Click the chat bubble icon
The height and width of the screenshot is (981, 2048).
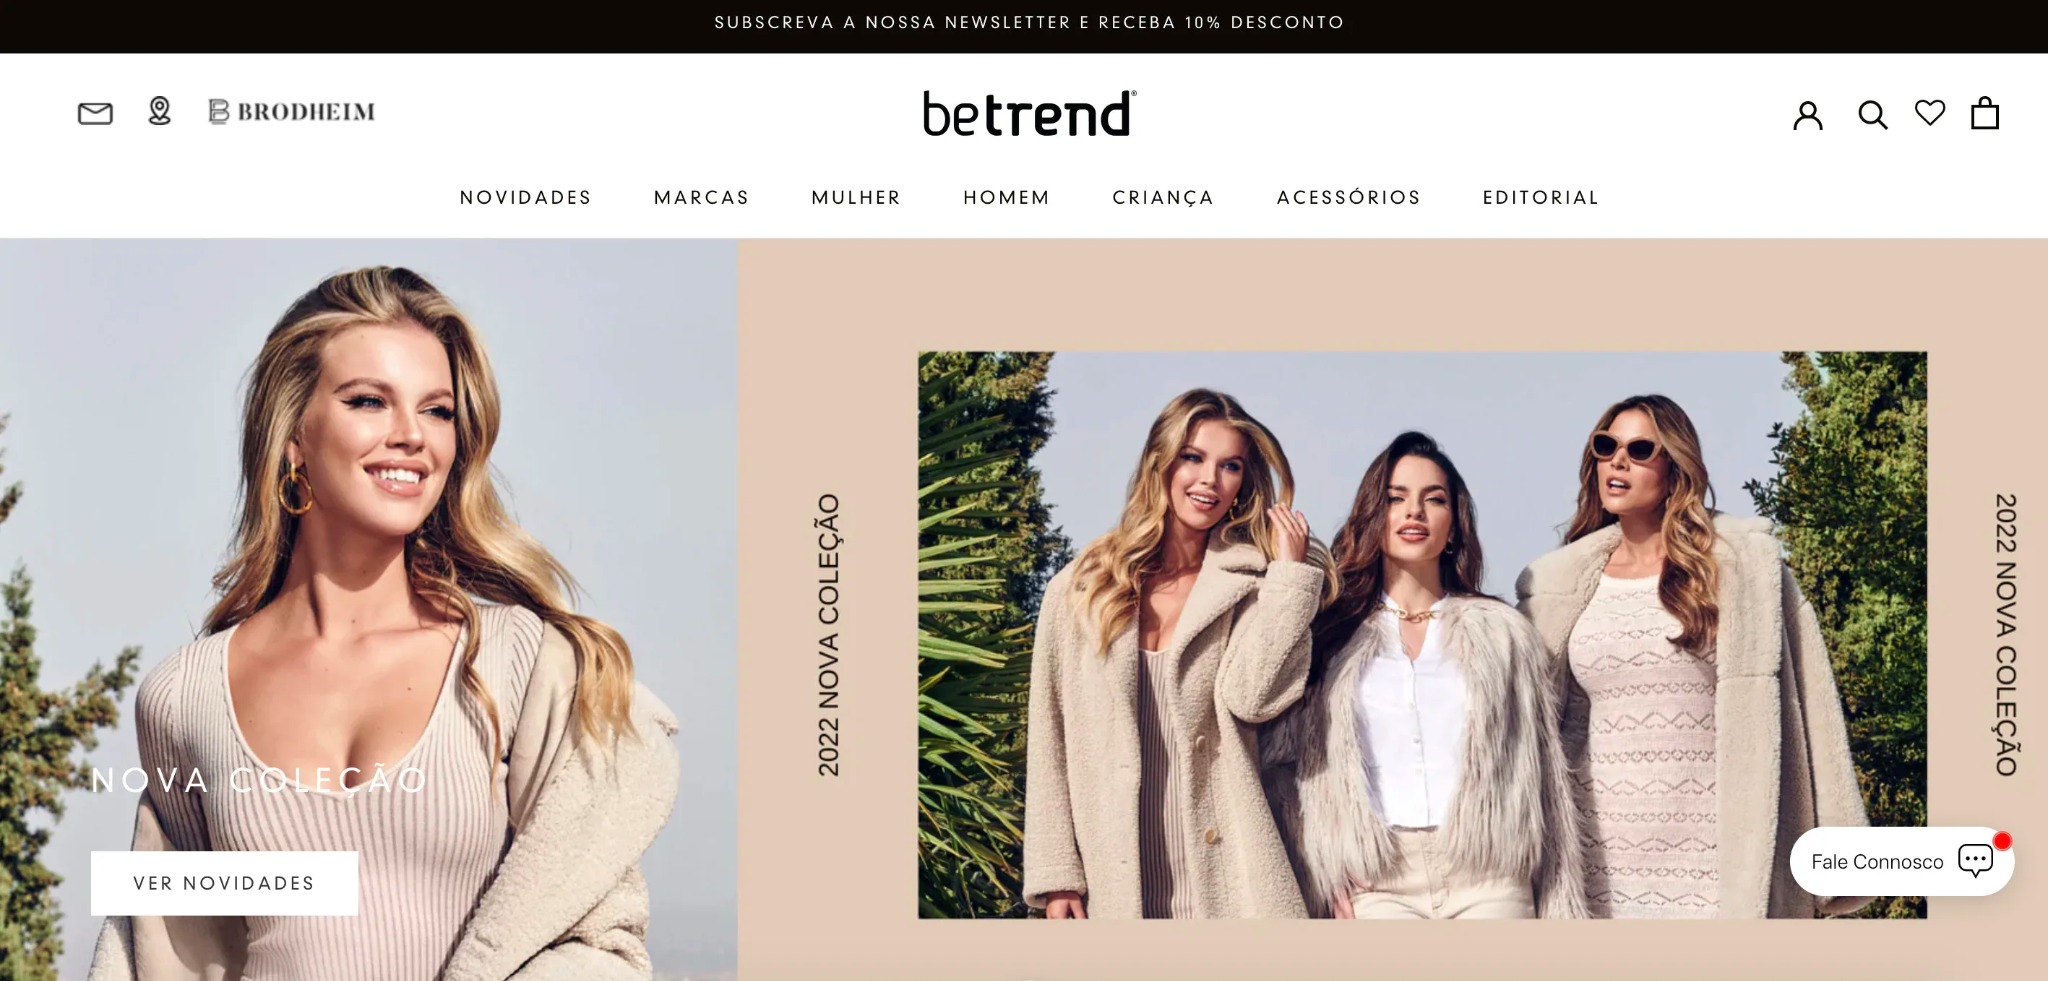click(x=1976, y=860)
